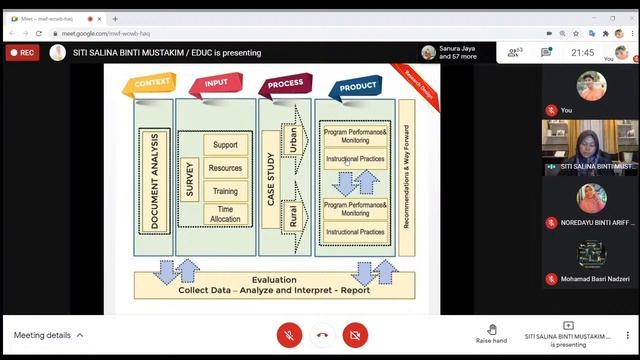Image resolution: width=640 pixels, height=360 pixels.
Task: Open the Extensions puzzle-piece menu
Action: pyautogui.click(x=606, y=33)
